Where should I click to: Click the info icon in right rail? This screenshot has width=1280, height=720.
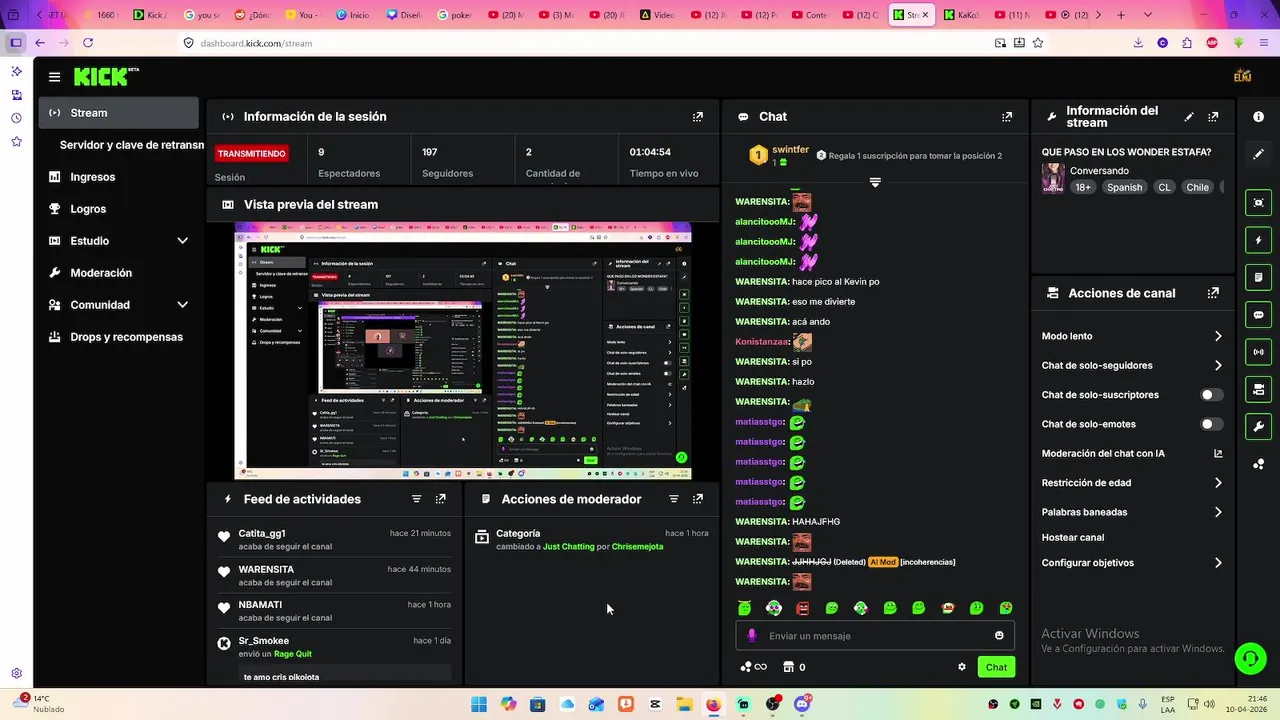1258,117
